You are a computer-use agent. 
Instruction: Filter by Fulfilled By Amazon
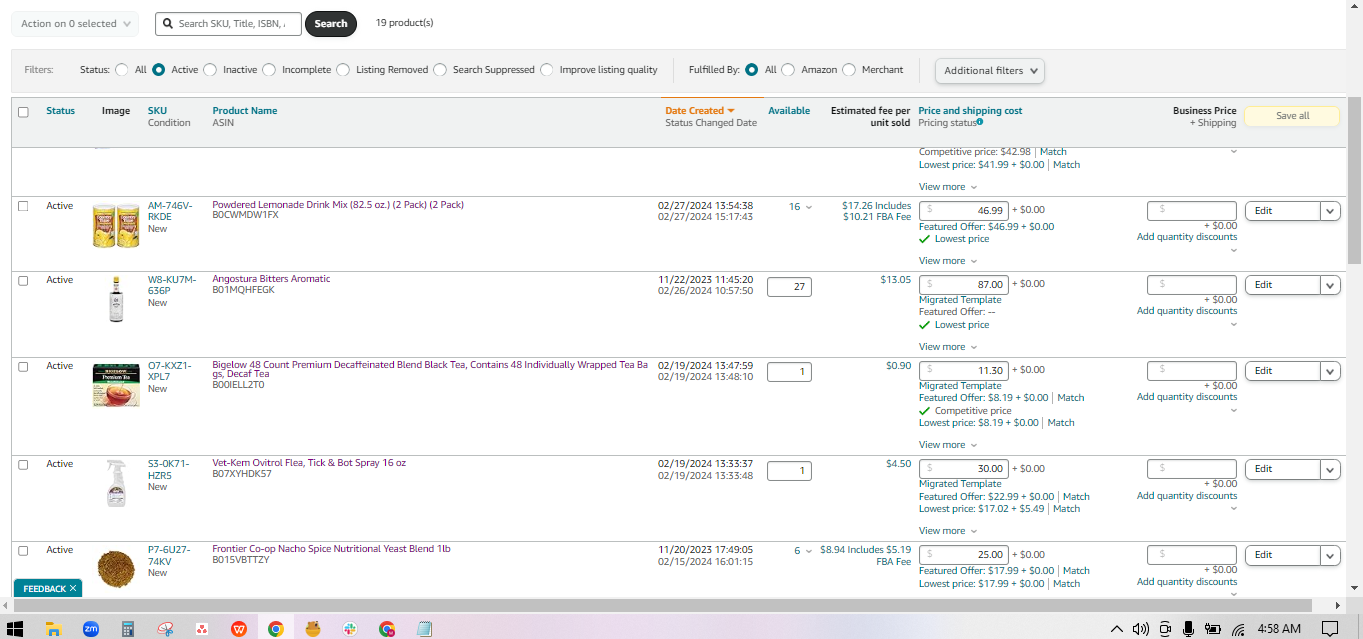coord(788,70)
